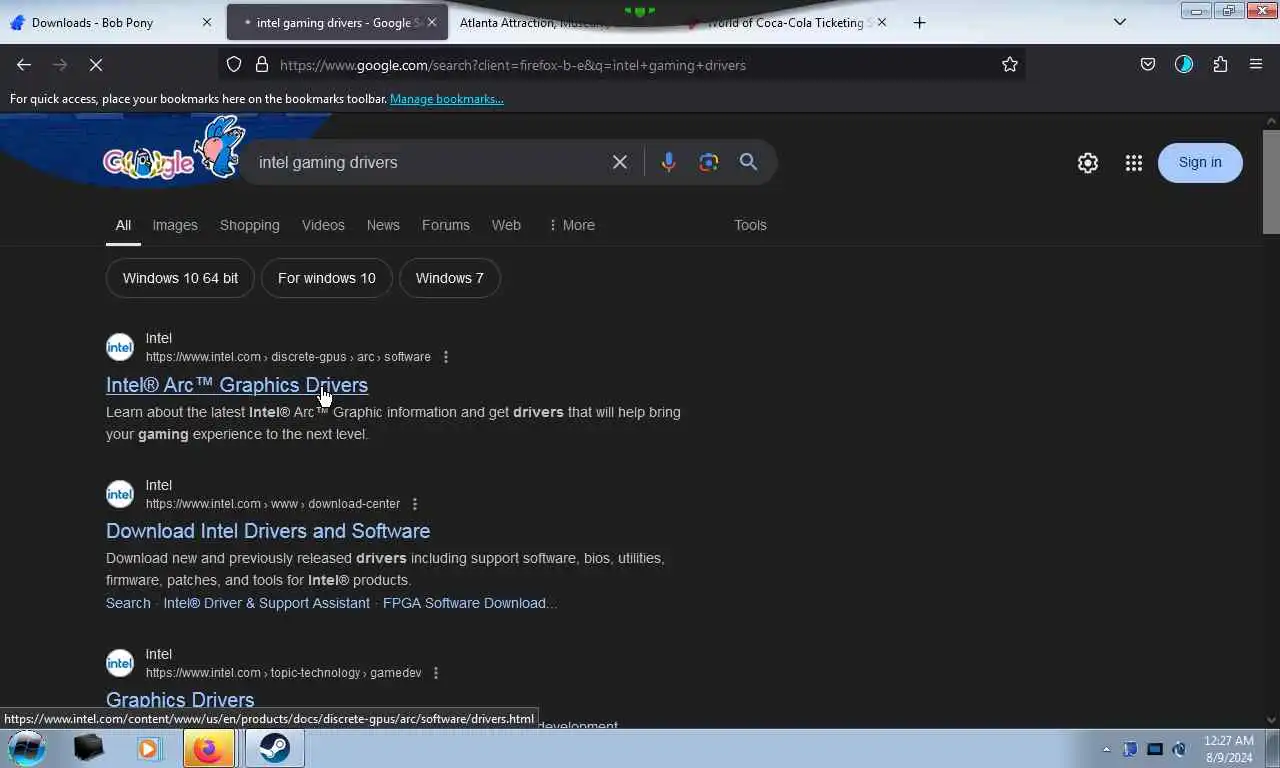Close the intel gaming drivers tab
1280x768 pixels.
click(432, 22)
